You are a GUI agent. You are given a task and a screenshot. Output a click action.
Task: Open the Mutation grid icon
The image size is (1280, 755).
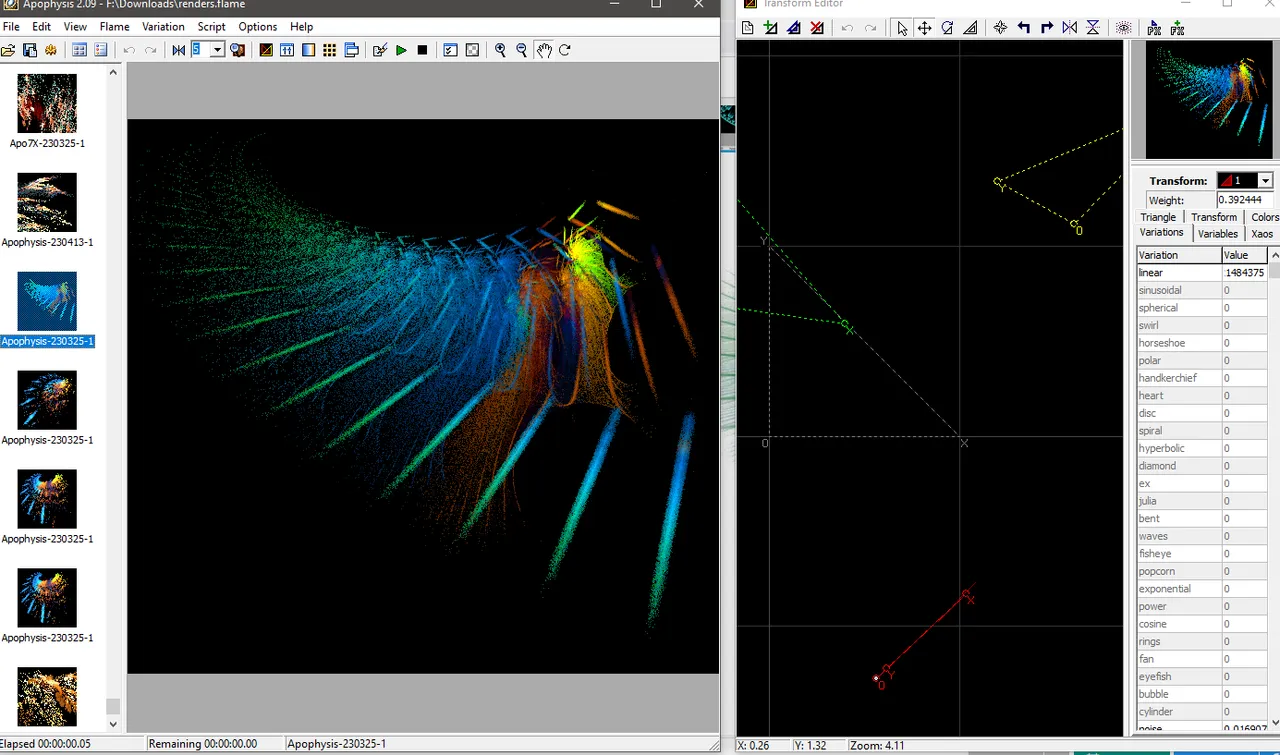[x=329, y=50]
